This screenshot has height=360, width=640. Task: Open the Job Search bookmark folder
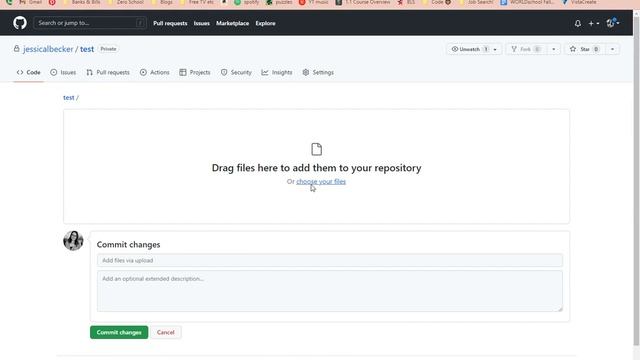pos(477,2)
